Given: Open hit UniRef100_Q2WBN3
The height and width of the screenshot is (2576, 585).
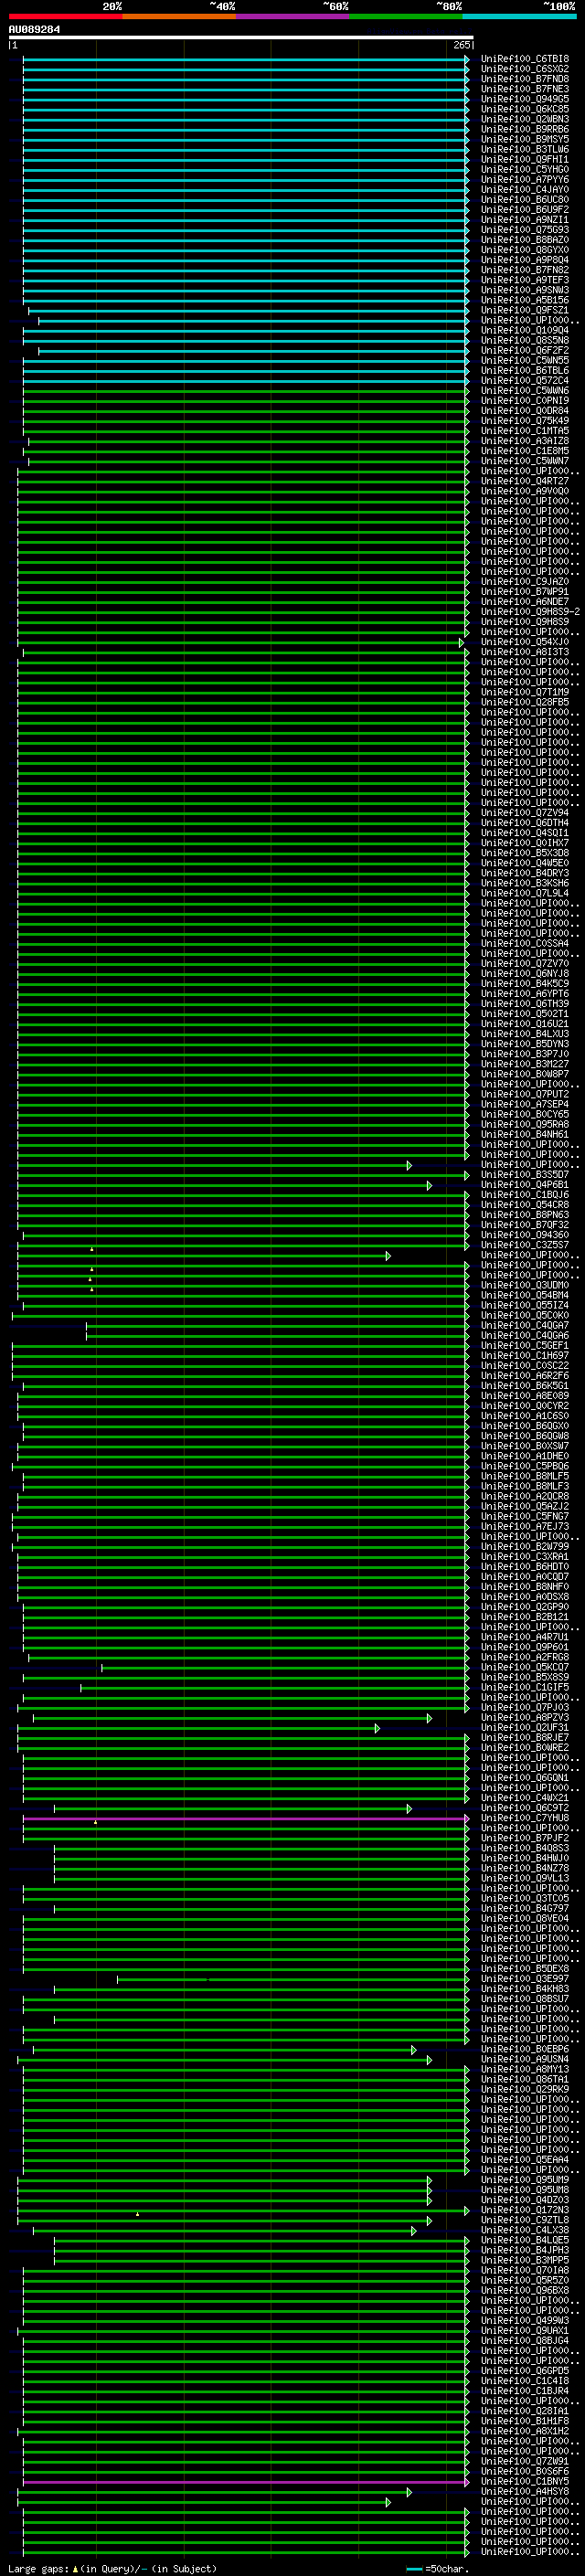Looking at the screenshot, I should pos(525,119).
